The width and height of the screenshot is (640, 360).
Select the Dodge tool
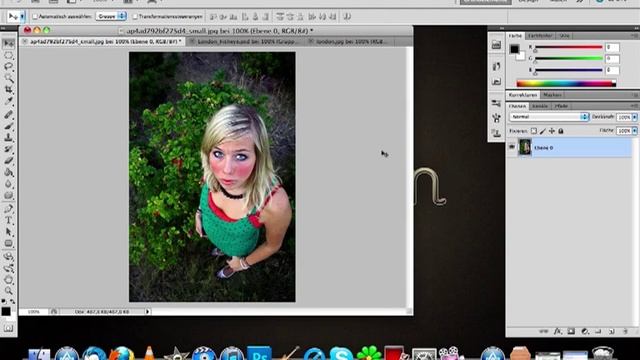coord(9,196)
